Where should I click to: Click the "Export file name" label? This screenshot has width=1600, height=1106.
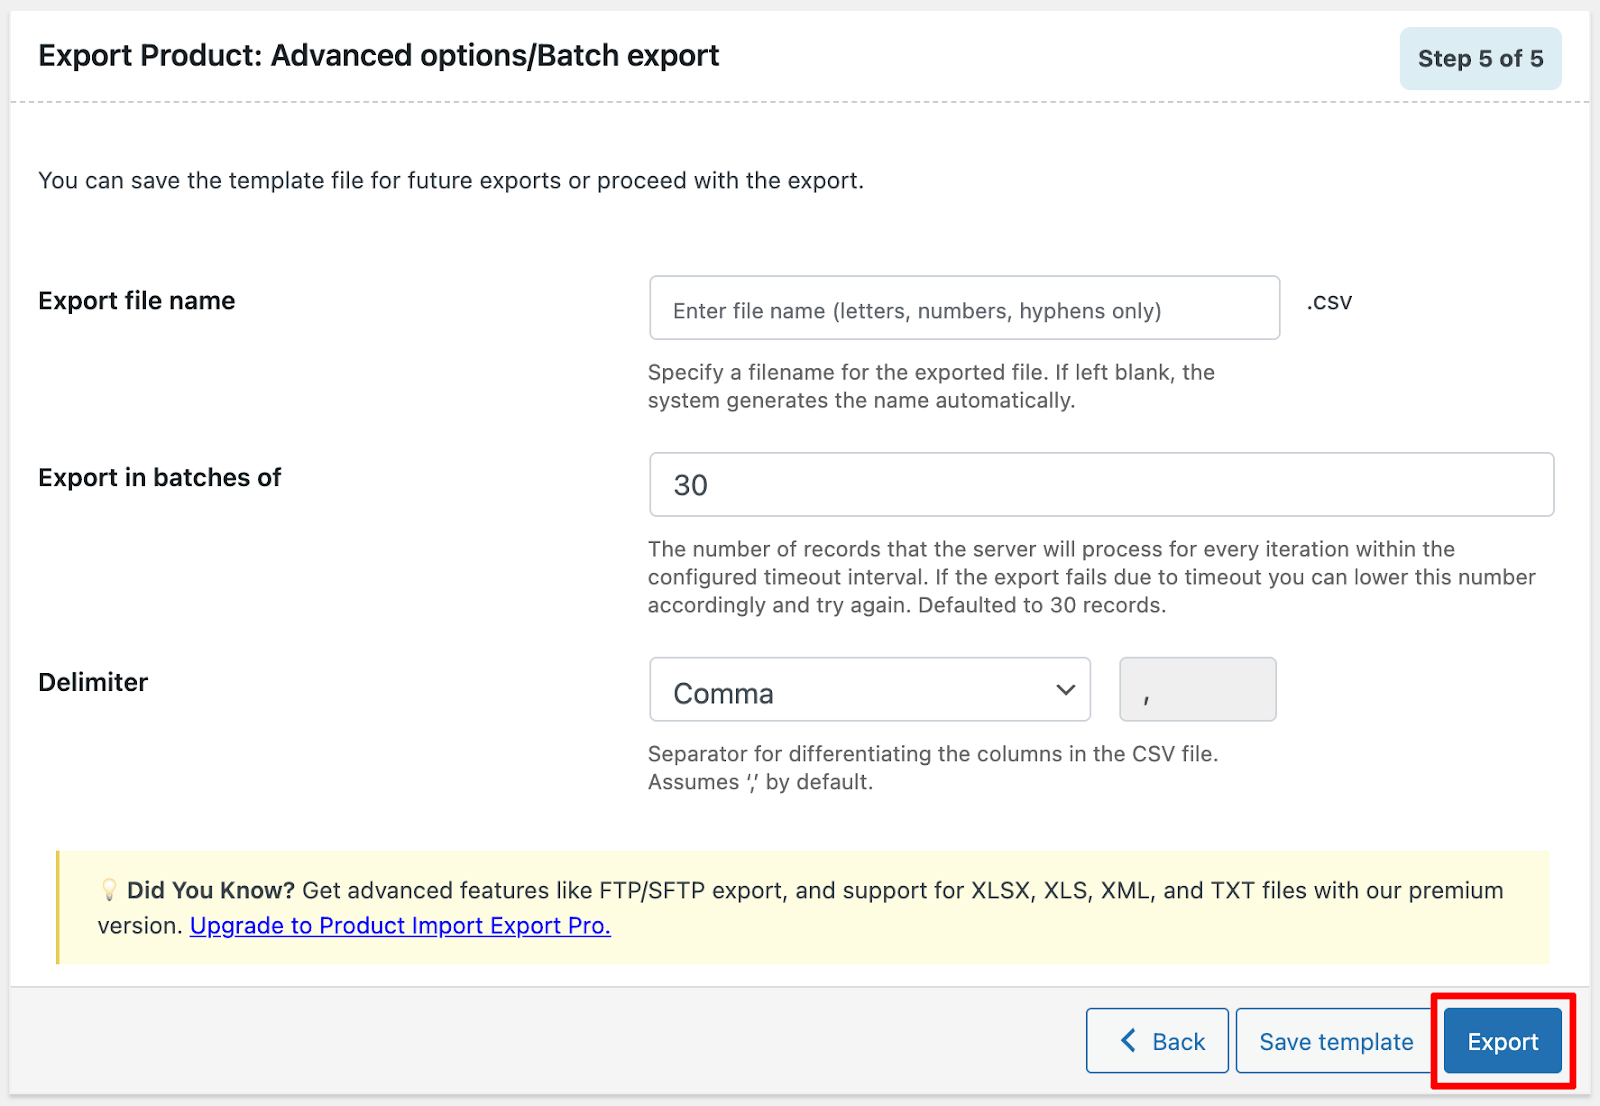(137, 301)
